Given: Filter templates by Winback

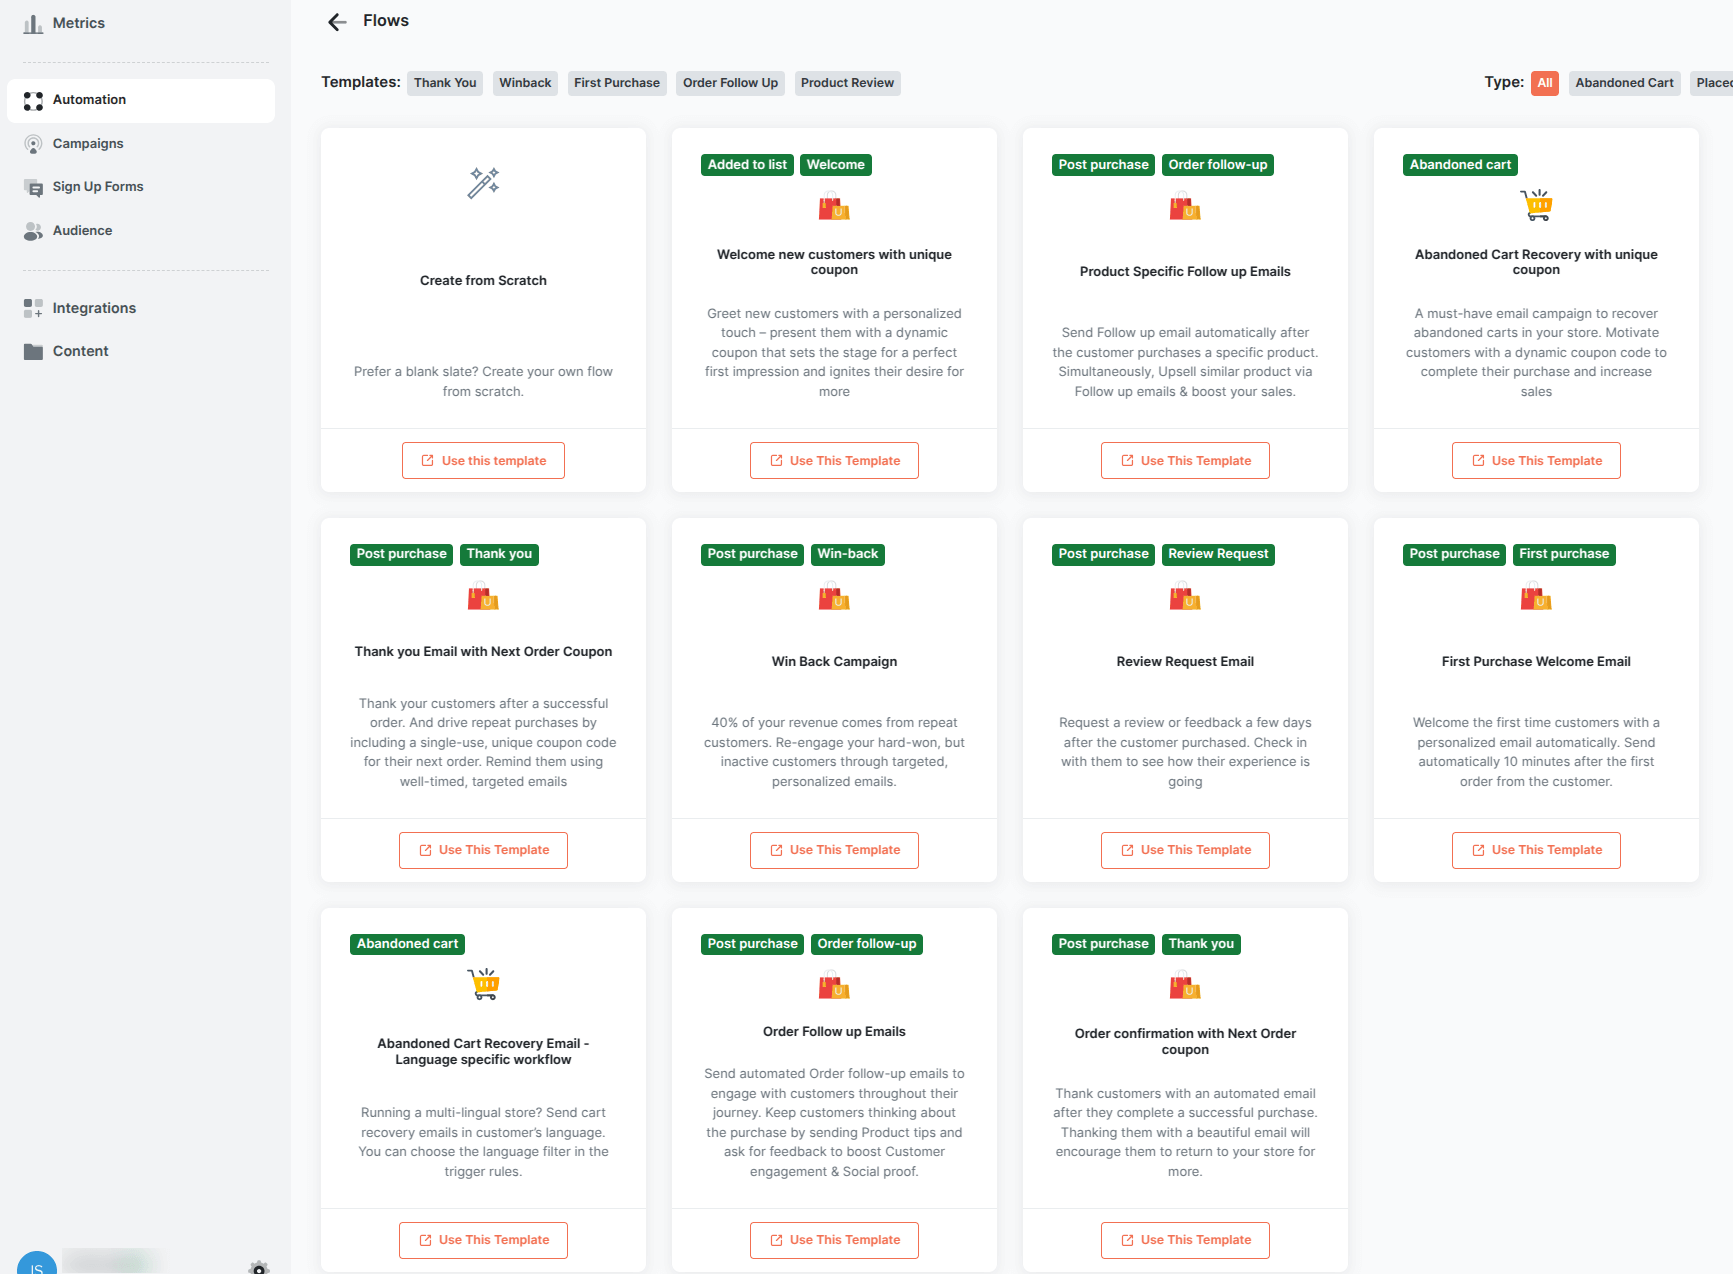Looking at the screenshot, I should click(525, 82).
